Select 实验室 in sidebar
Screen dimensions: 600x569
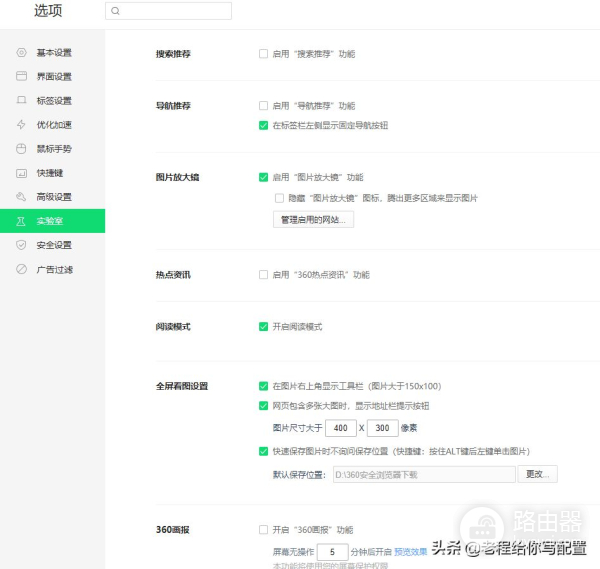52,221
